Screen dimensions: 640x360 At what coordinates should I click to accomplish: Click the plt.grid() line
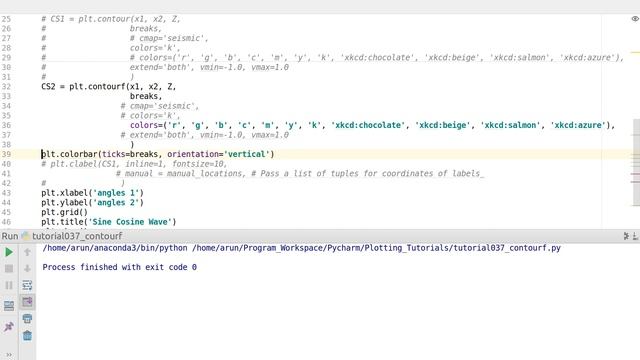(x=64, y=212)
